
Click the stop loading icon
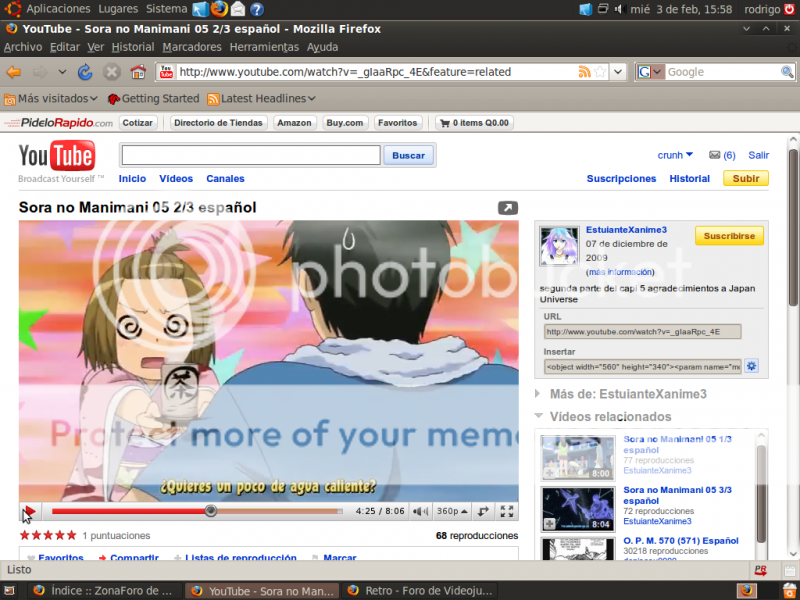pos(111,72)
